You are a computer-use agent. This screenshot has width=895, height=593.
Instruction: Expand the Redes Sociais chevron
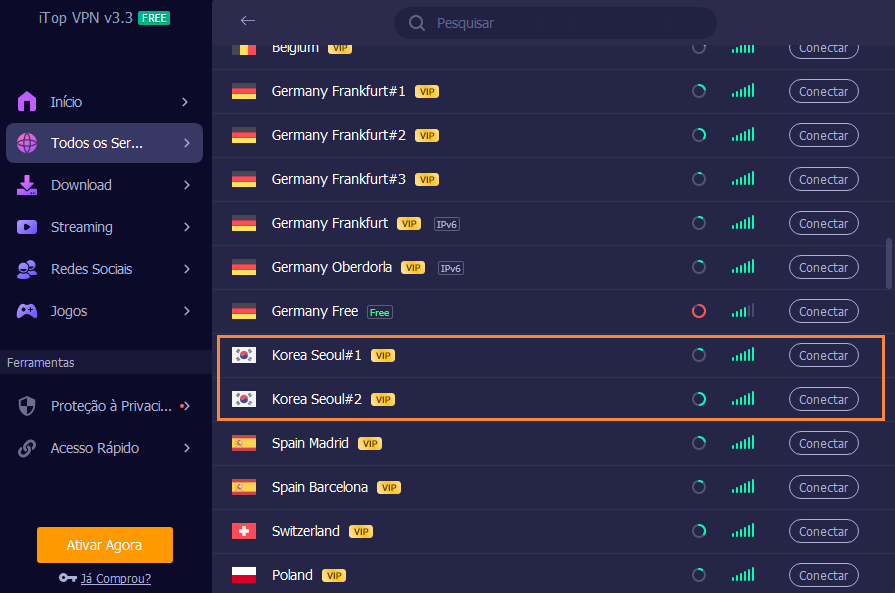coord(187,269)
